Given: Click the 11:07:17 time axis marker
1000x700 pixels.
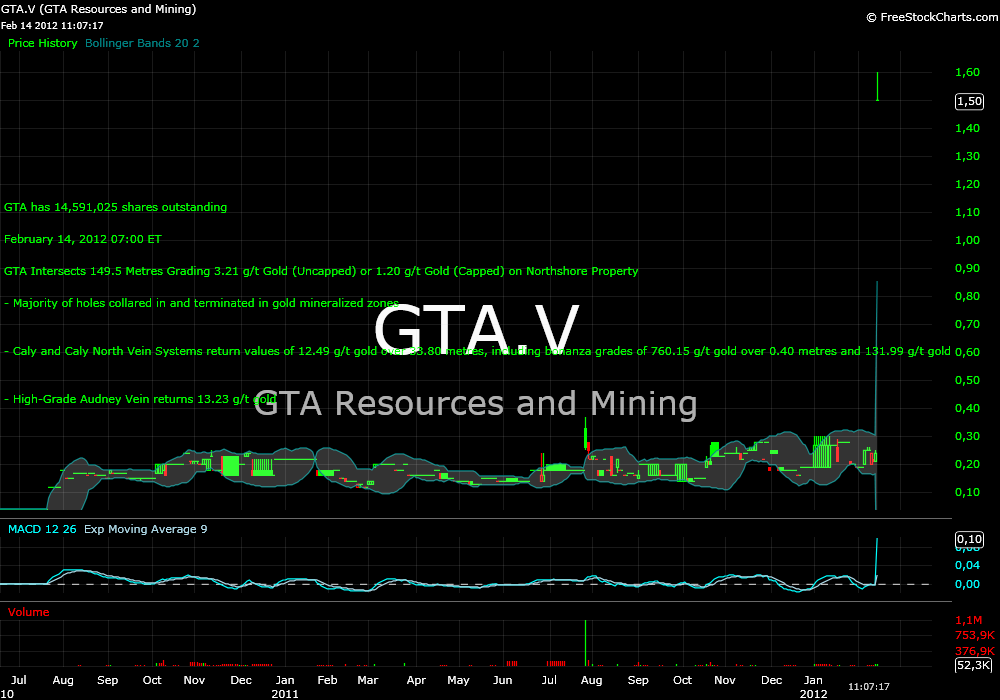Looking at the screenshot, I should tap(869, 687).
